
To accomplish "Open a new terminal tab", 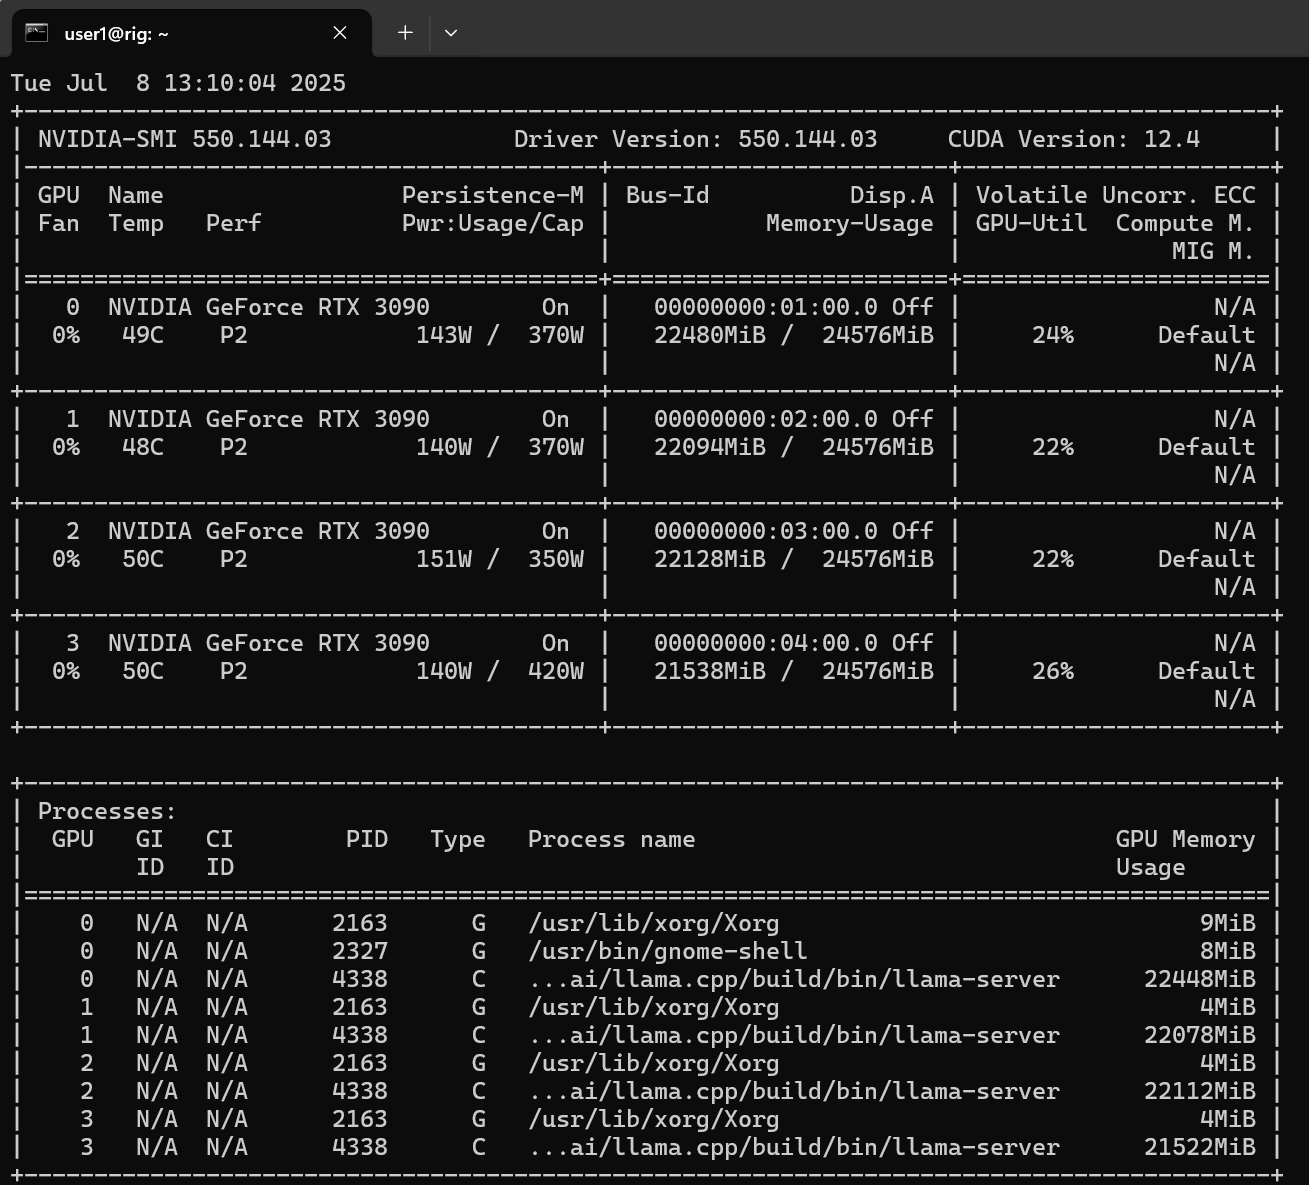I will point(405,33).
